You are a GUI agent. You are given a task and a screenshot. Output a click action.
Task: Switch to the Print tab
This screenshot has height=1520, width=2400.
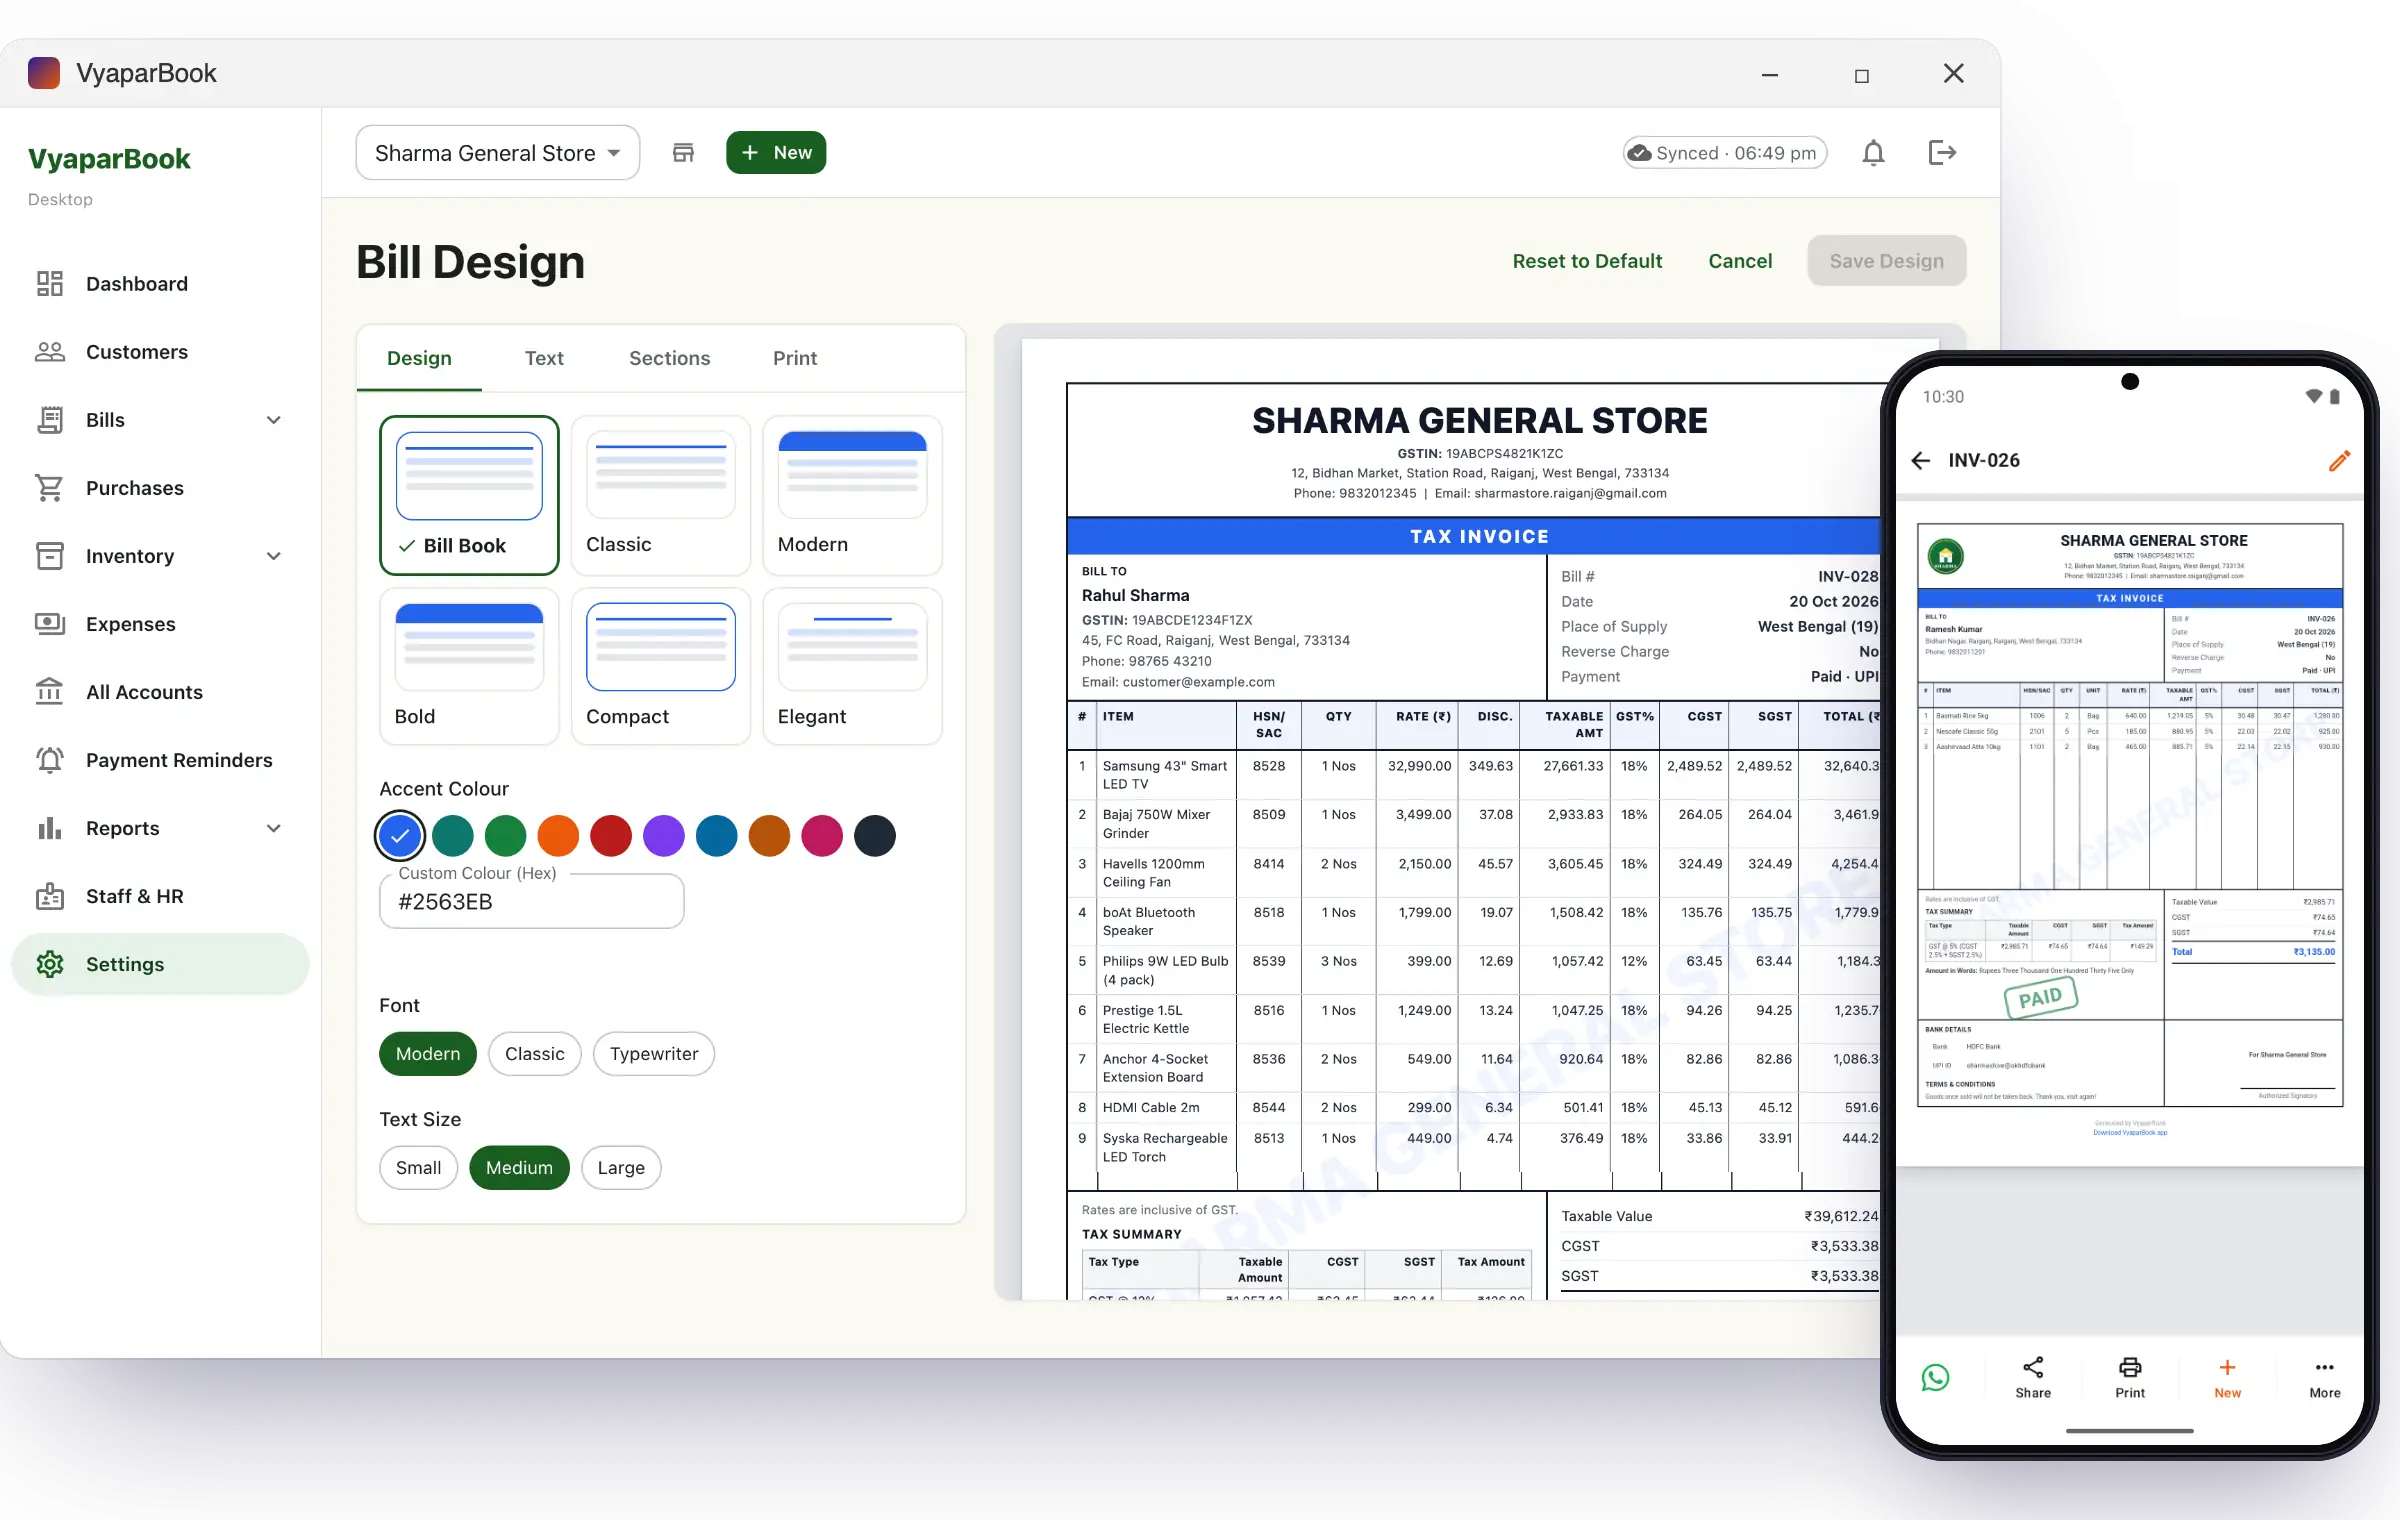click(795, 358)
